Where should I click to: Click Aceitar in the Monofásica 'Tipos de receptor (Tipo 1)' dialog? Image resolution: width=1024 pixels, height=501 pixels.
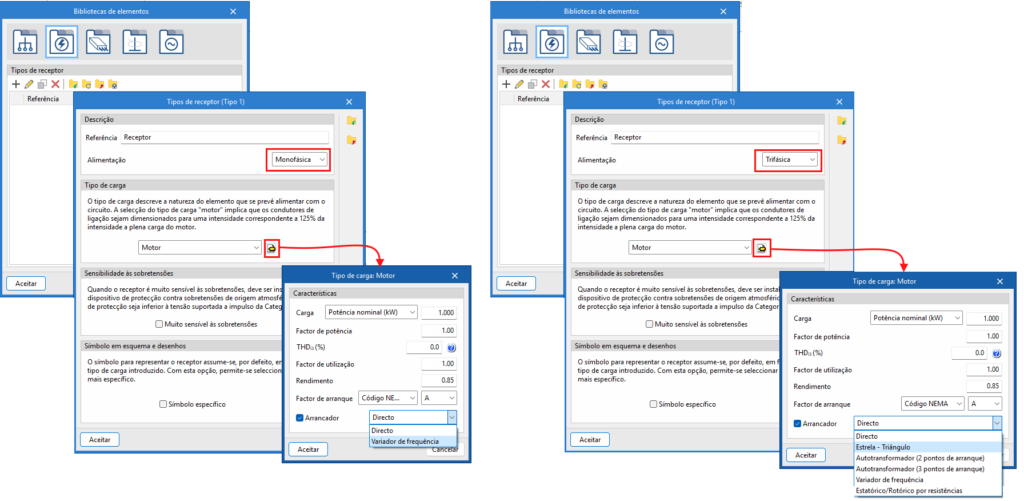coord(100,440)
